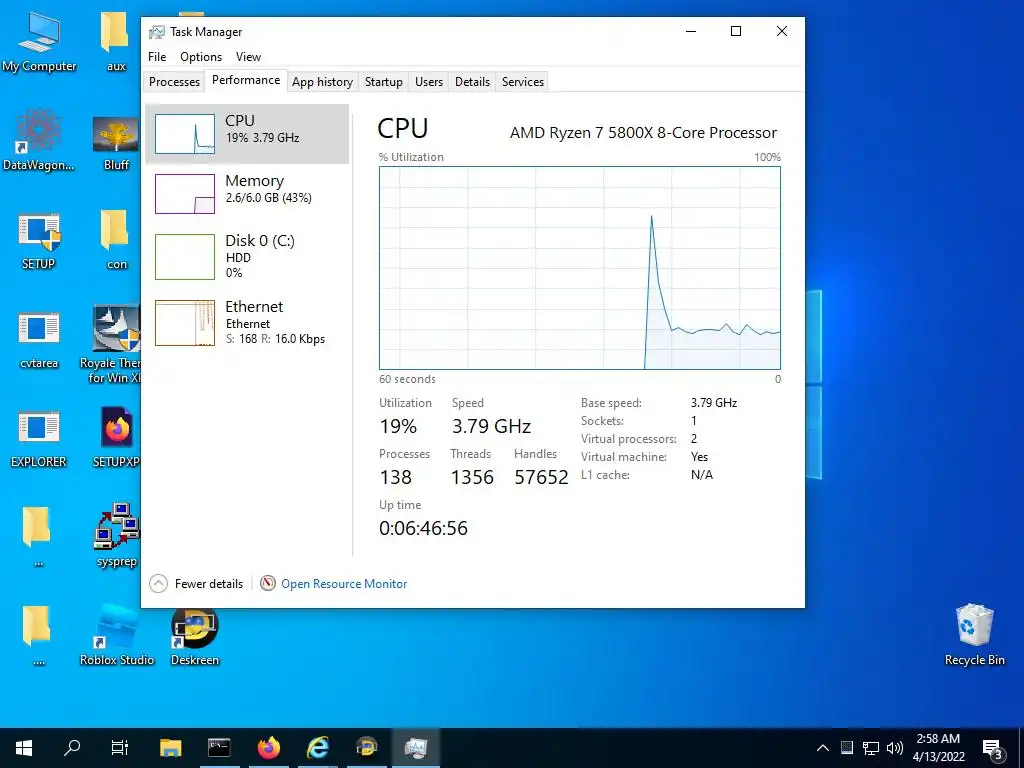Select the Bluff desktop icon
The height and width of the screenshot is (768, 1024).
pos(116,142)
